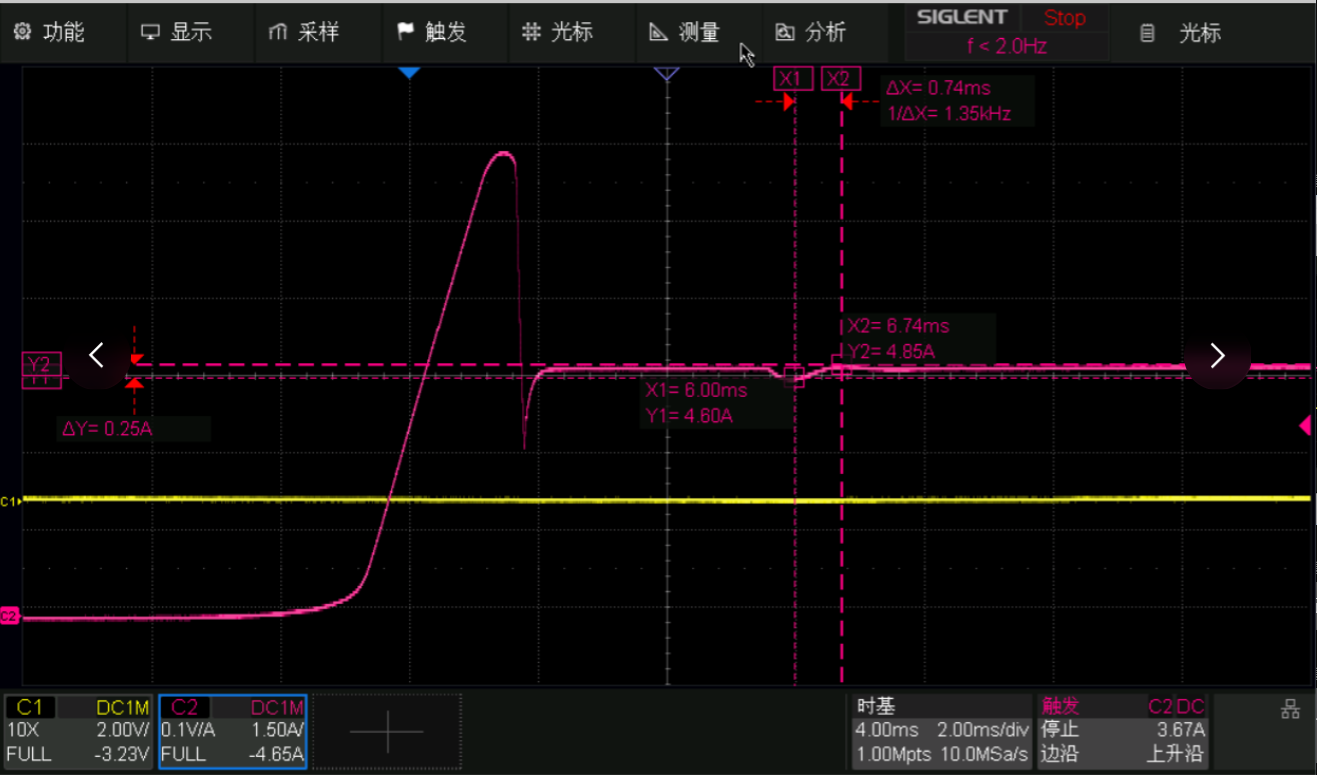Go to next image with right arrow
1317x775 pixels.
click(1217, 355)
